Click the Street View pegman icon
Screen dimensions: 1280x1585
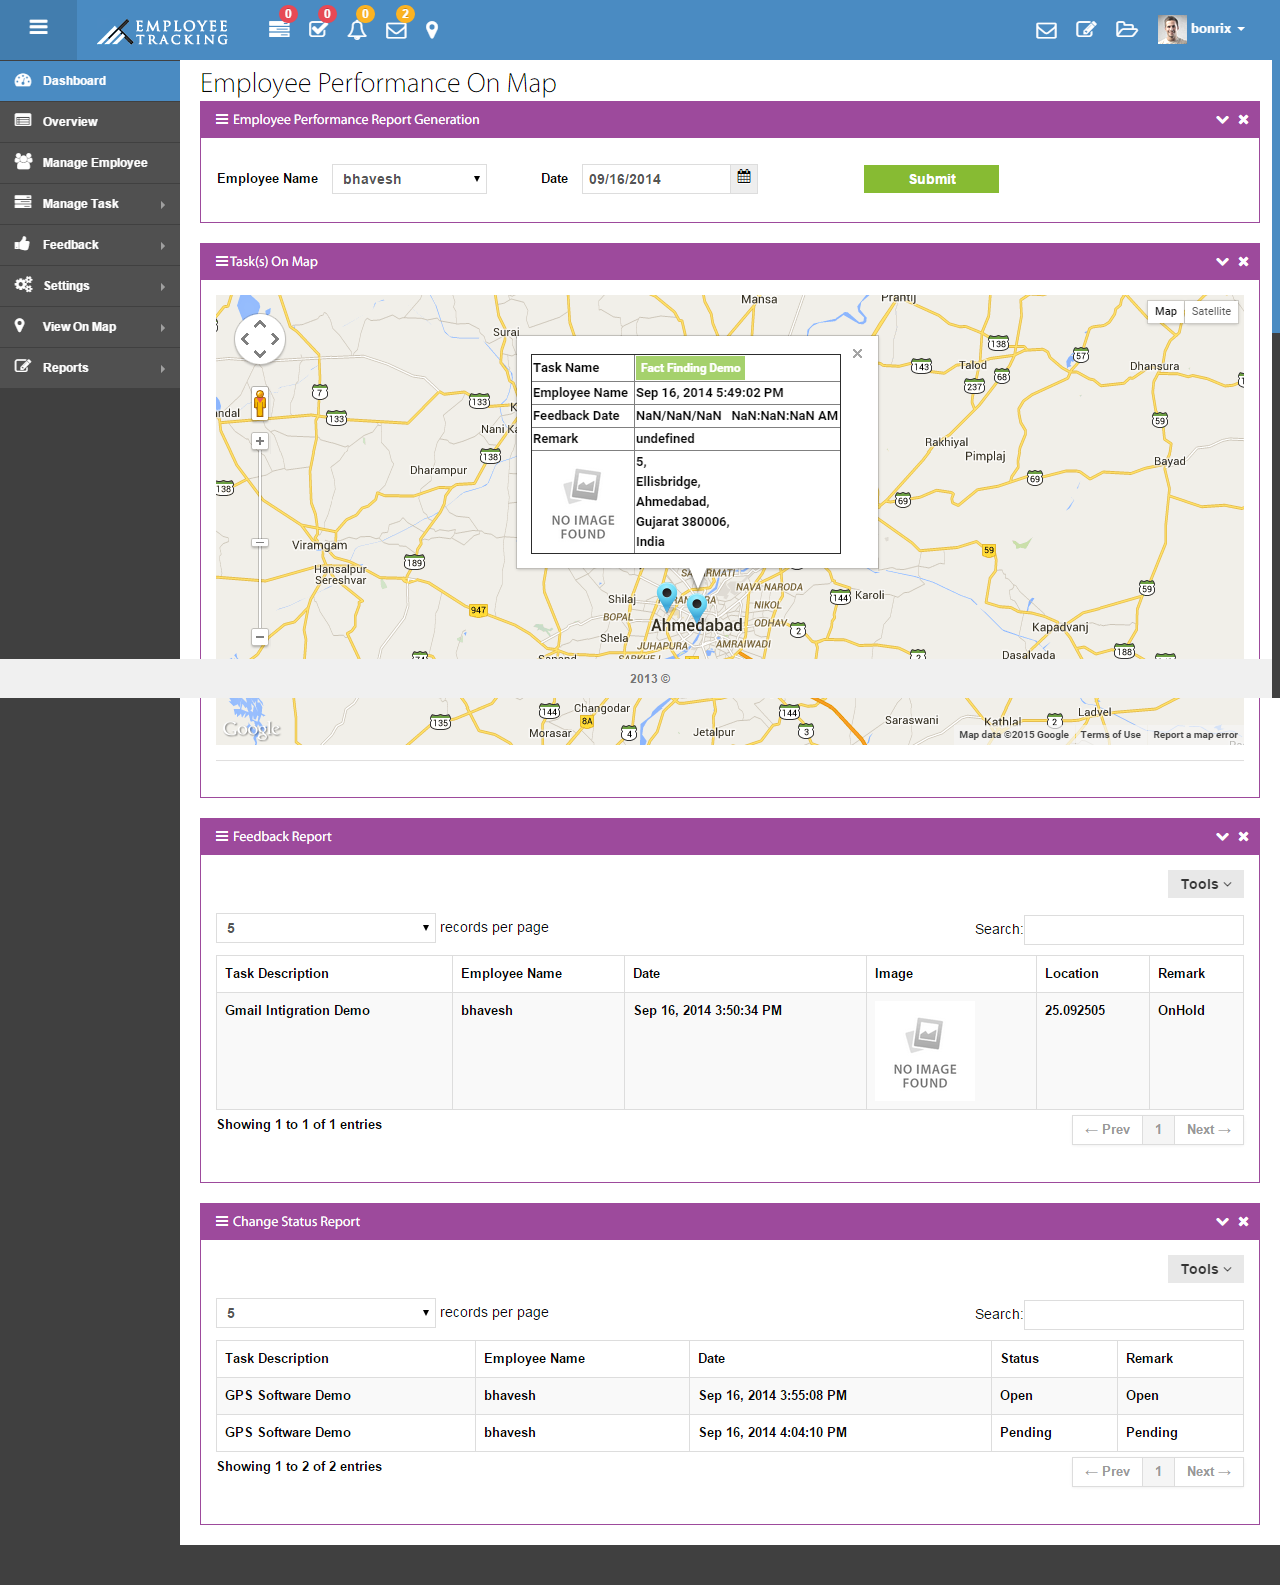click(x=260, y=403)
